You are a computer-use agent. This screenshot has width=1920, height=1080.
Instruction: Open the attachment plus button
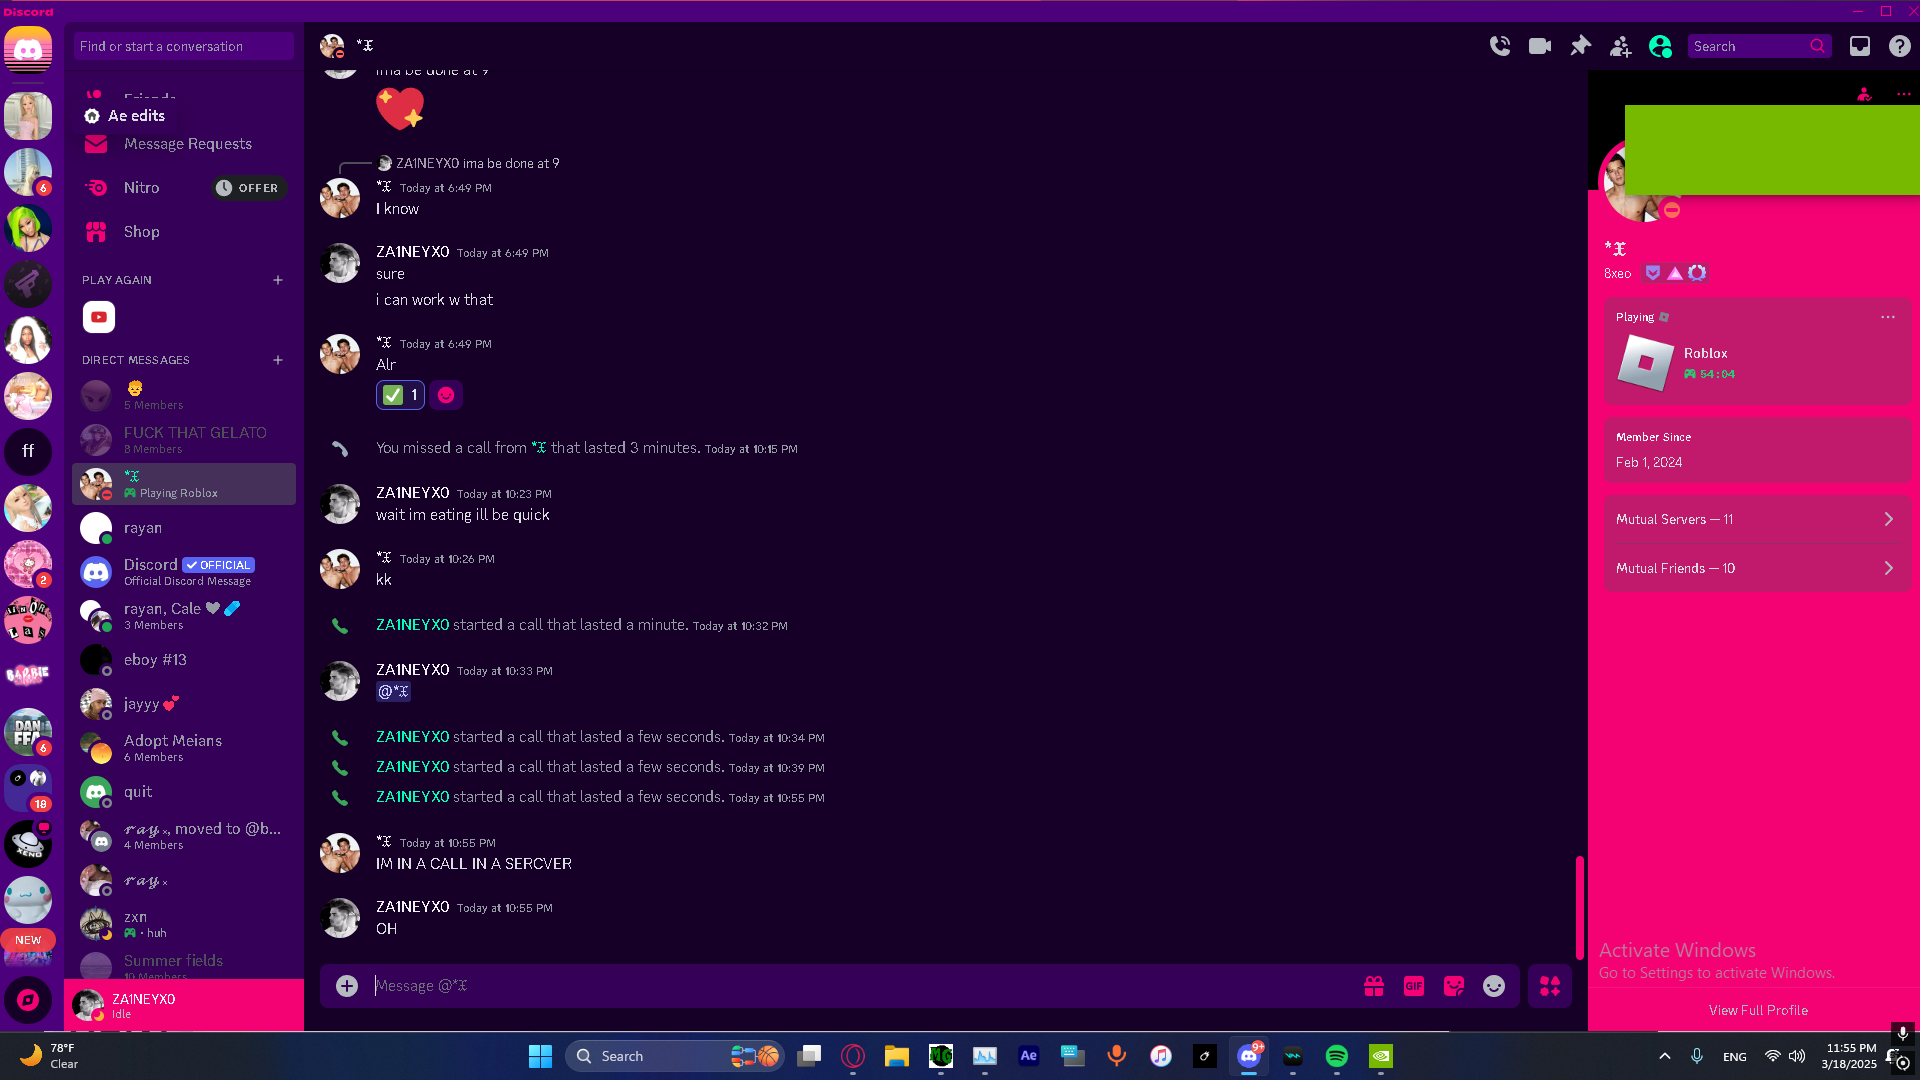[x=347, y=986]
